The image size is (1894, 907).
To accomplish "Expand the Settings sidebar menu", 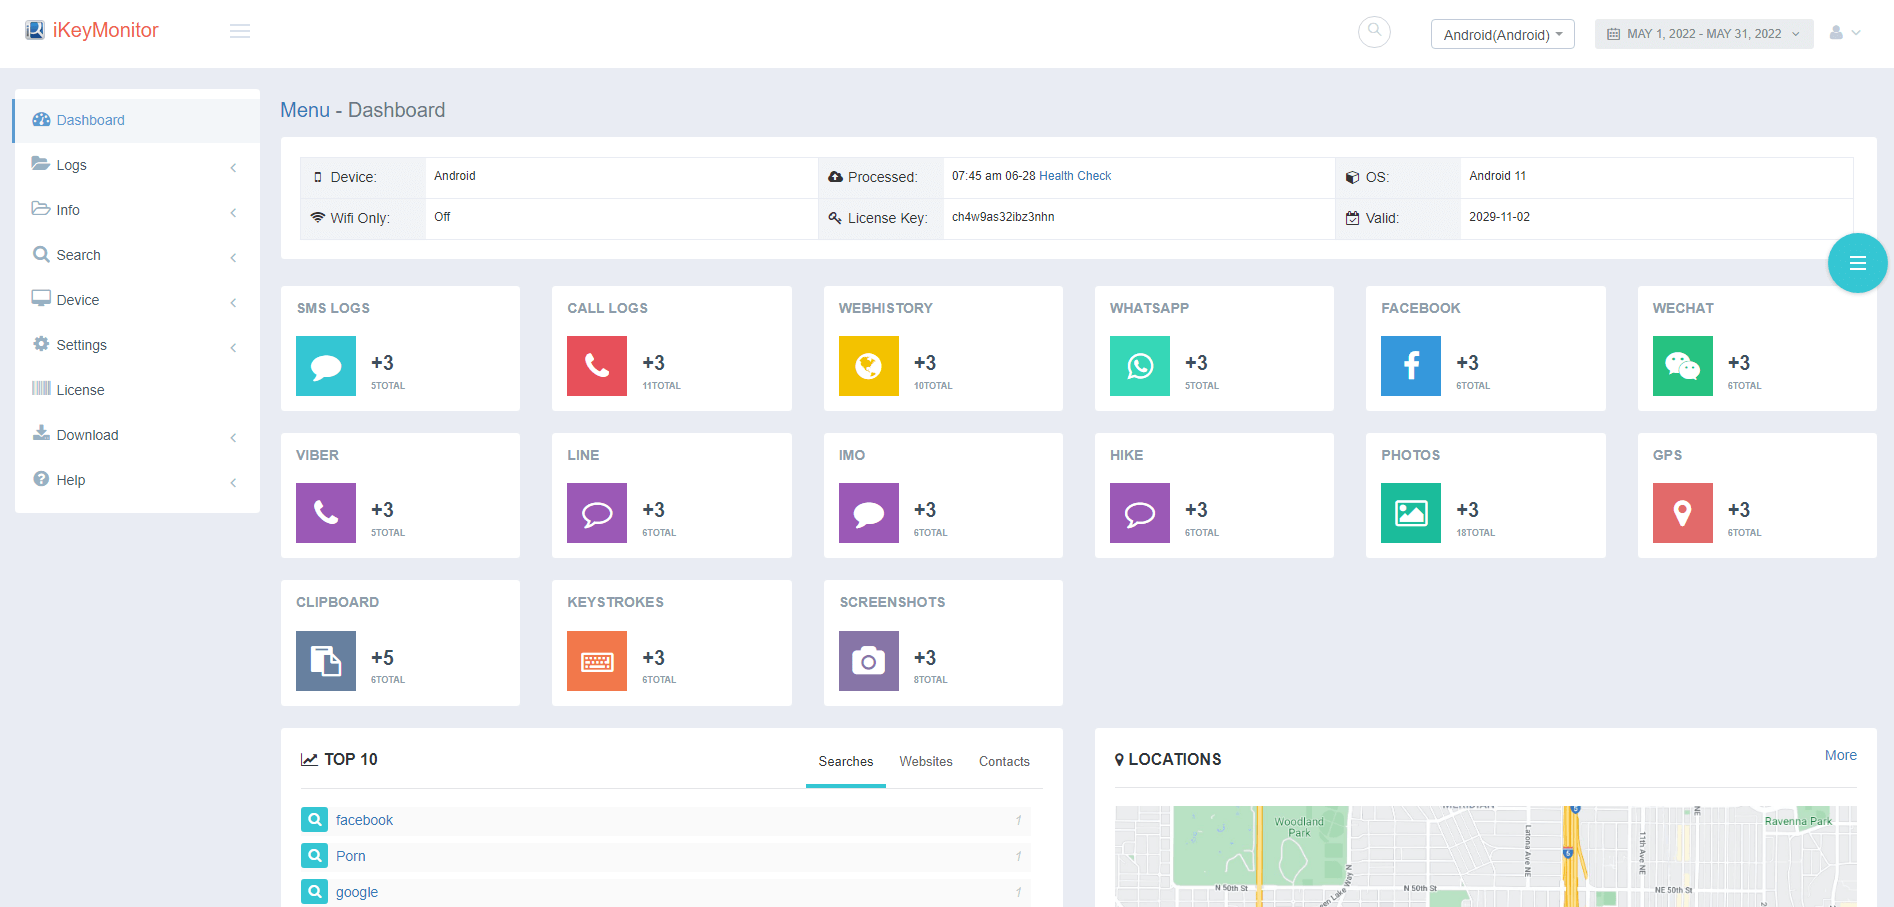I will coord(137,345).
